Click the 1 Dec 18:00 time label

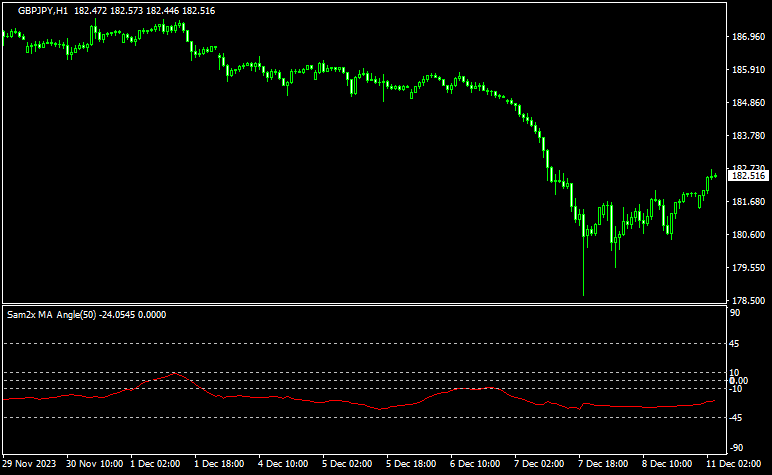[219, 464]
